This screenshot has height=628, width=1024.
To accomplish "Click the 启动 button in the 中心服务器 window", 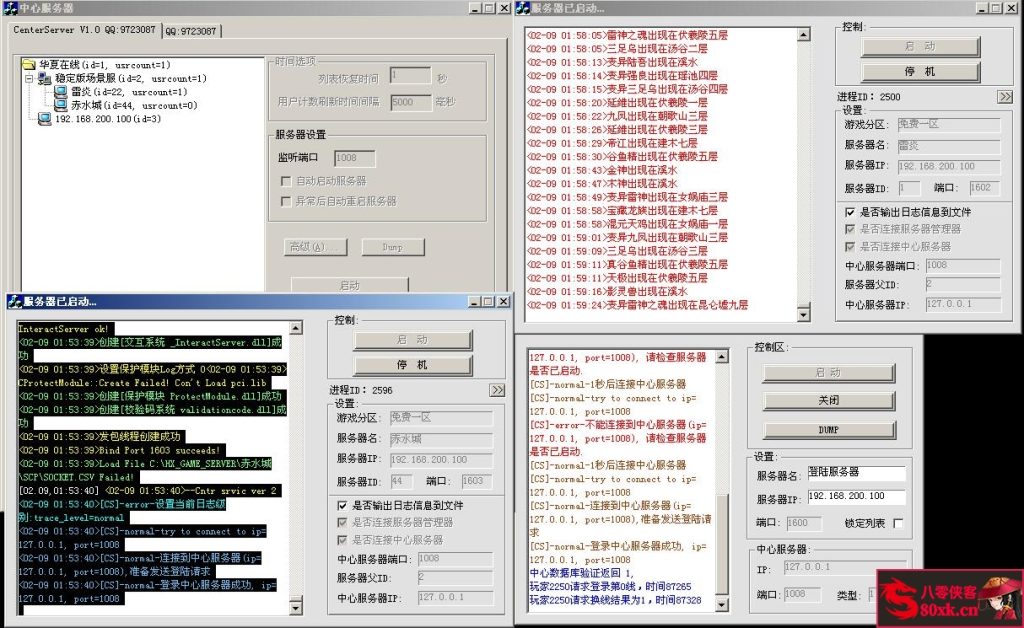I will coord(349,285).
